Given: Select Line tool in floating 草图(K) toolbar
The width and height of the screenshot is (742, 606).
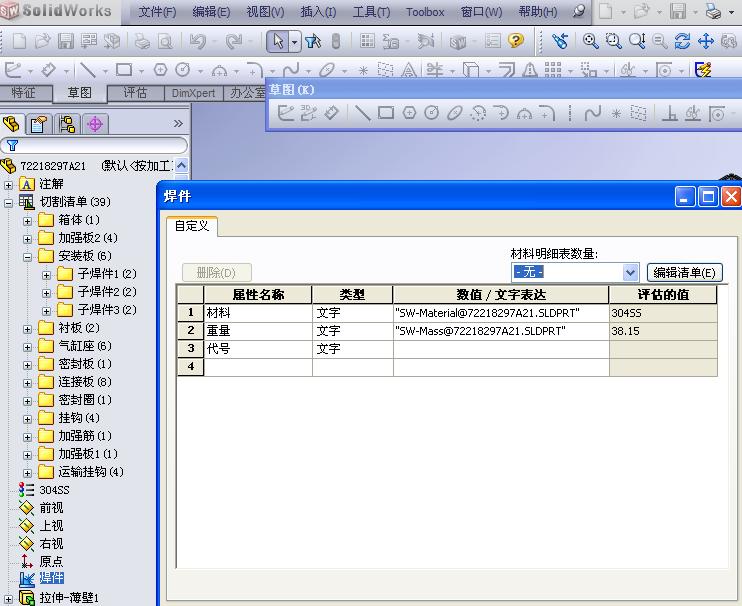Looking at the screenshot, I should (362, 113).
